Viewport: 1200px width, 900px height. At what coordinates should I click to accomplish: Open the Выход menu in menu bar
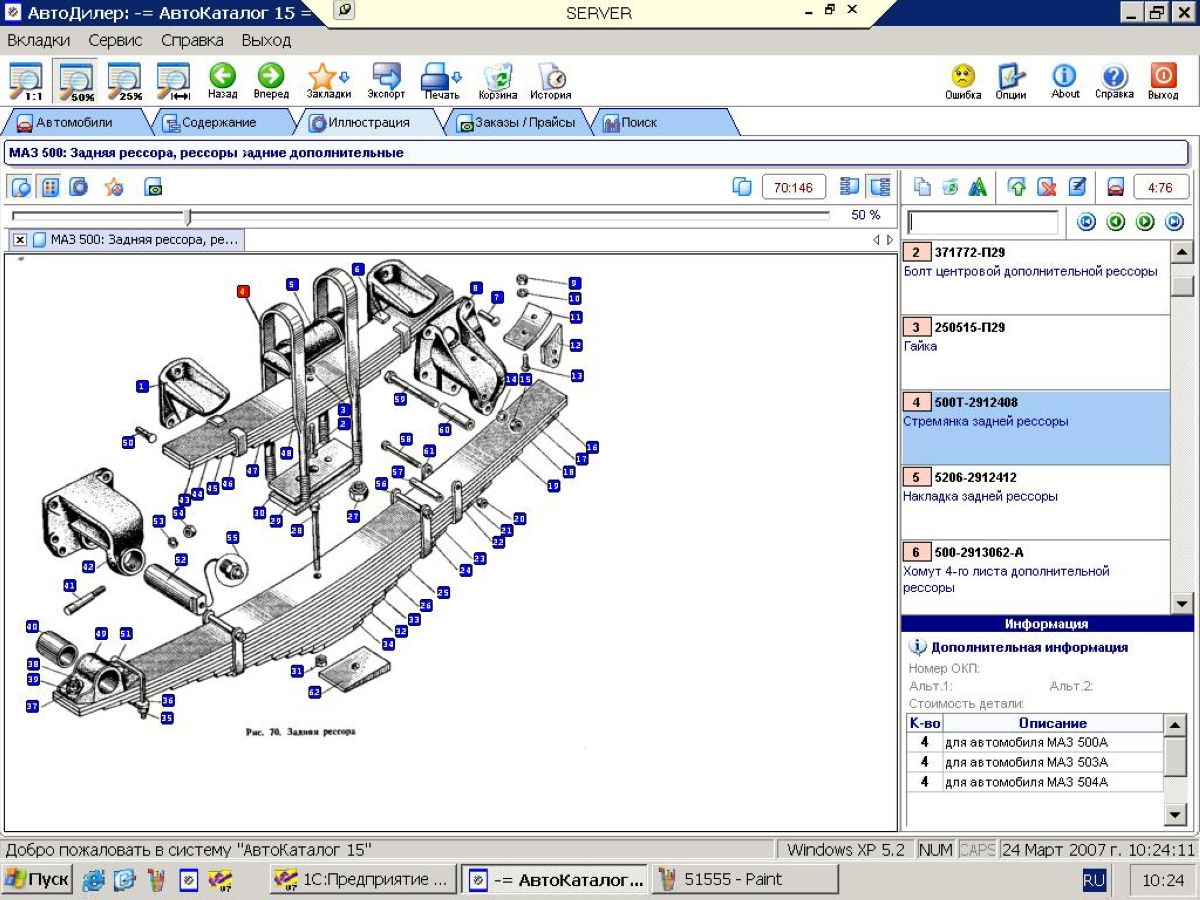click(x=266, y=41)
